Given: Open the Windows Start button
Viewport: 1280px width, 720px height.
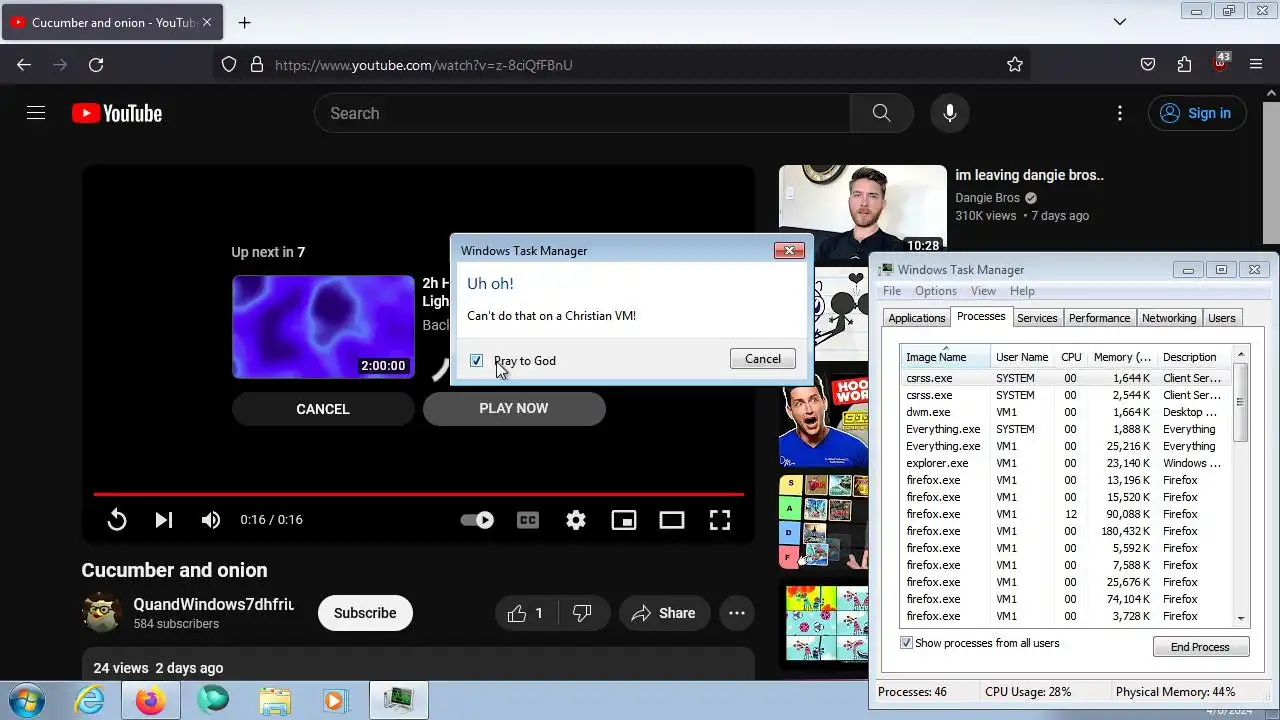Looking at the screenshot, I should click(27, 700).
